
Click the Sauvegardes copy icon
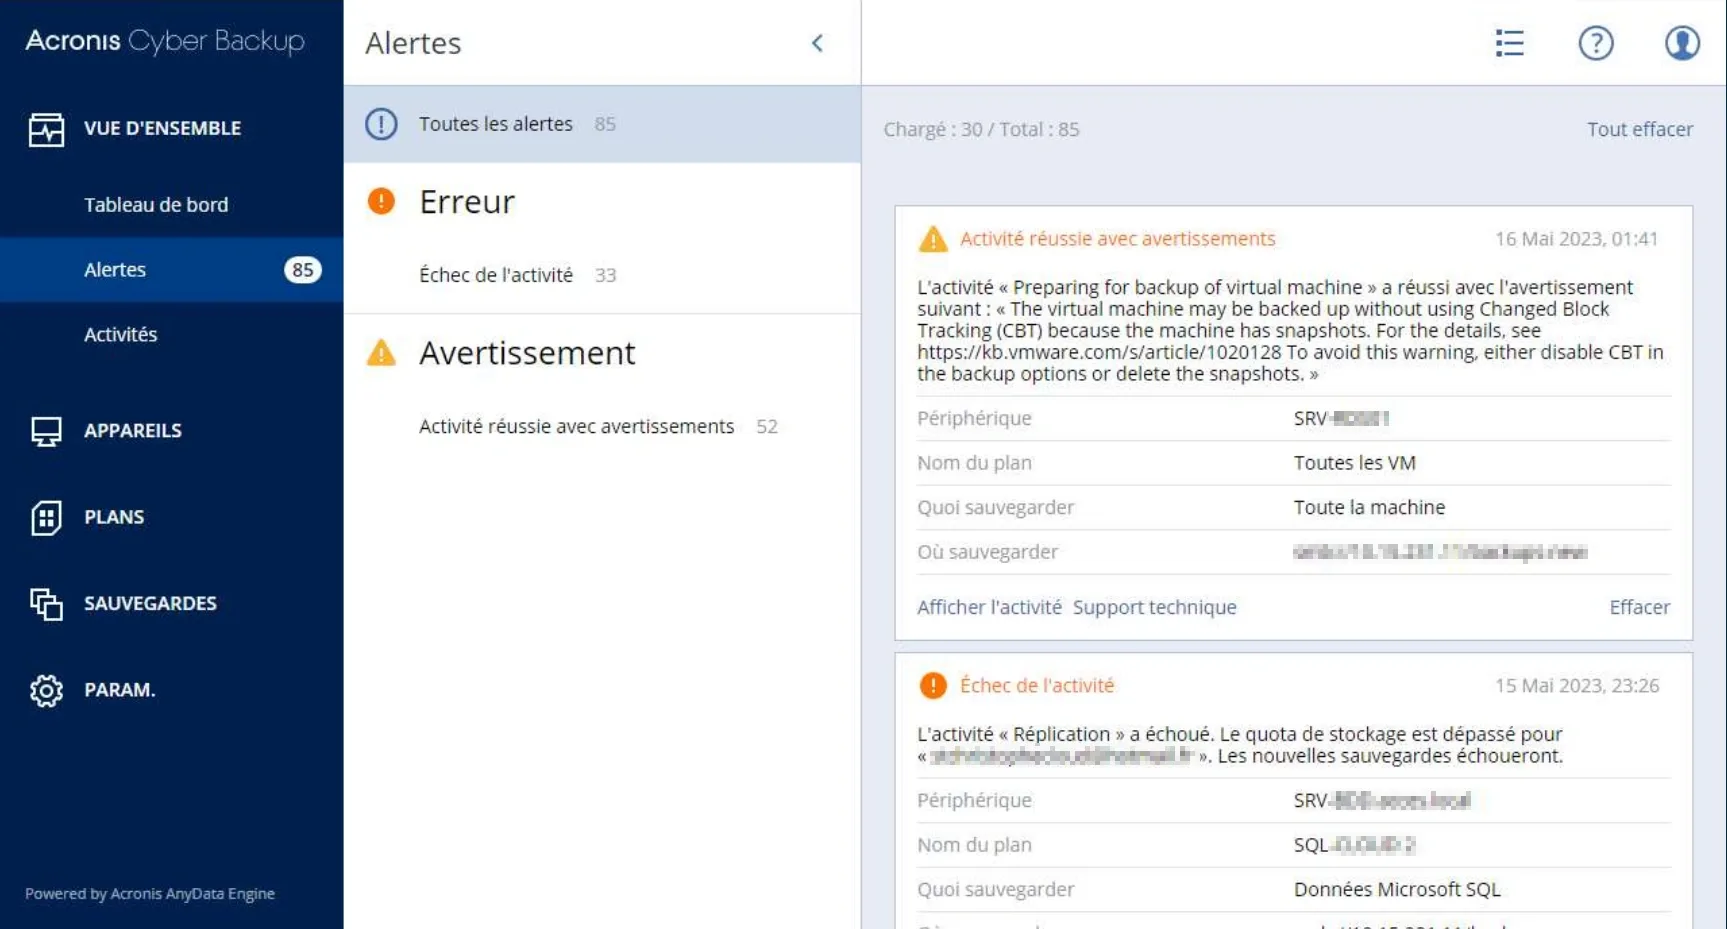tap(46, 604)
